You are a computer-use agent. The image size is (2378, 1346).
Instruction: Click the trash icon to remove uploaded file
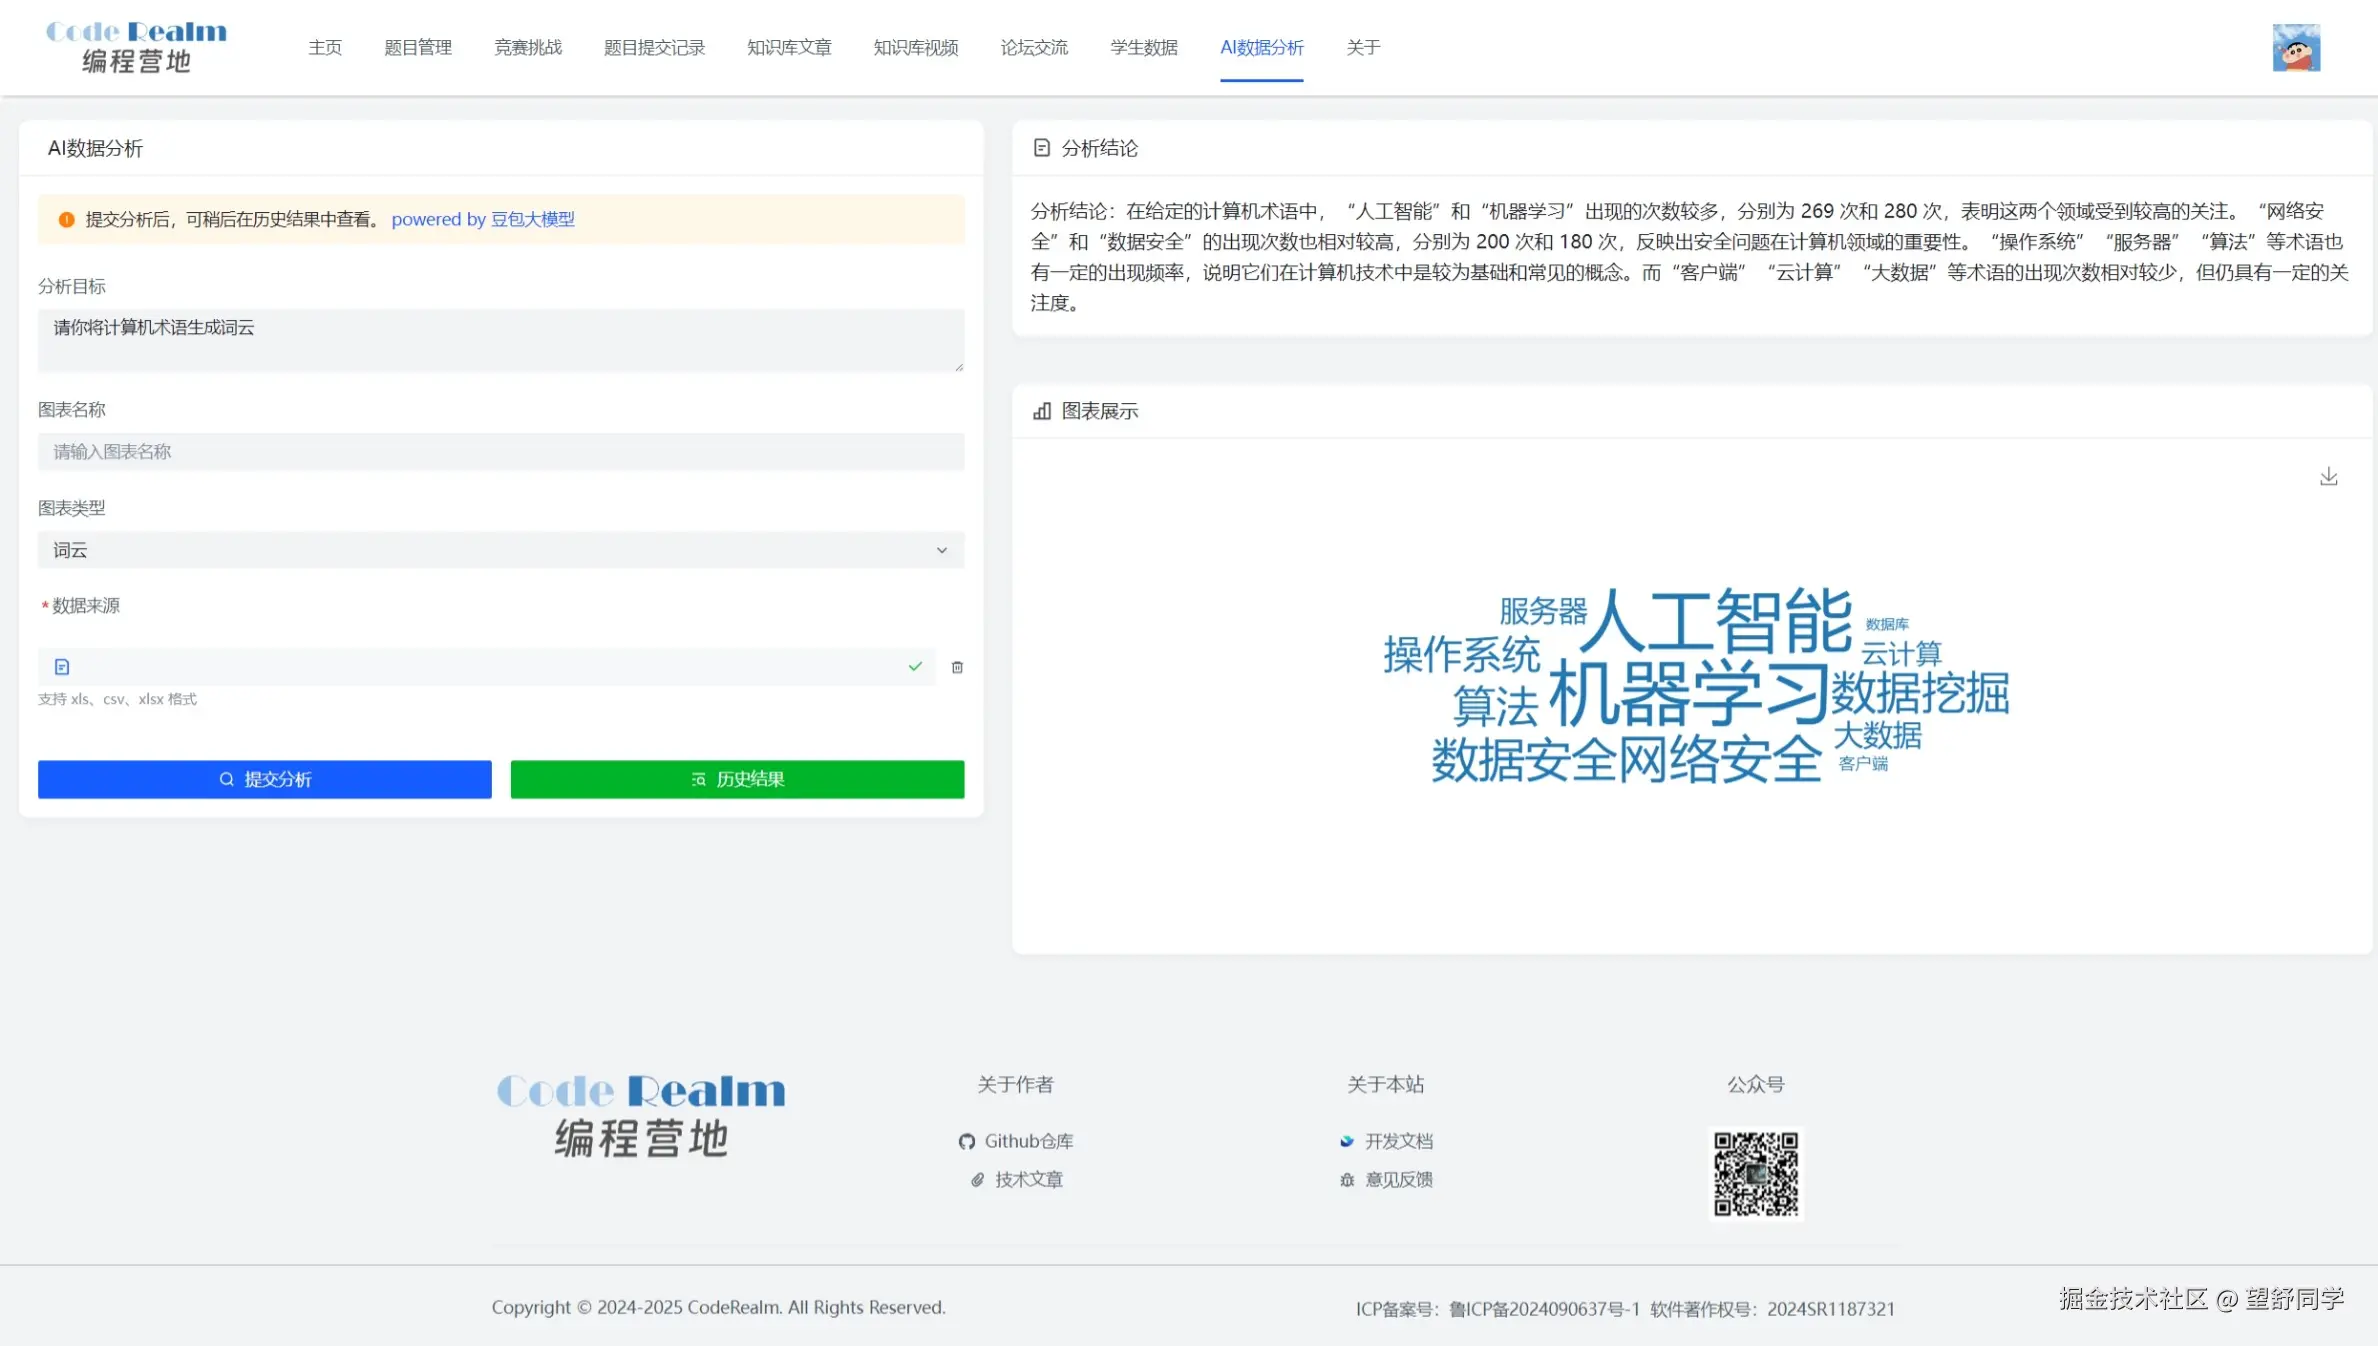click(x=956, y=667)
